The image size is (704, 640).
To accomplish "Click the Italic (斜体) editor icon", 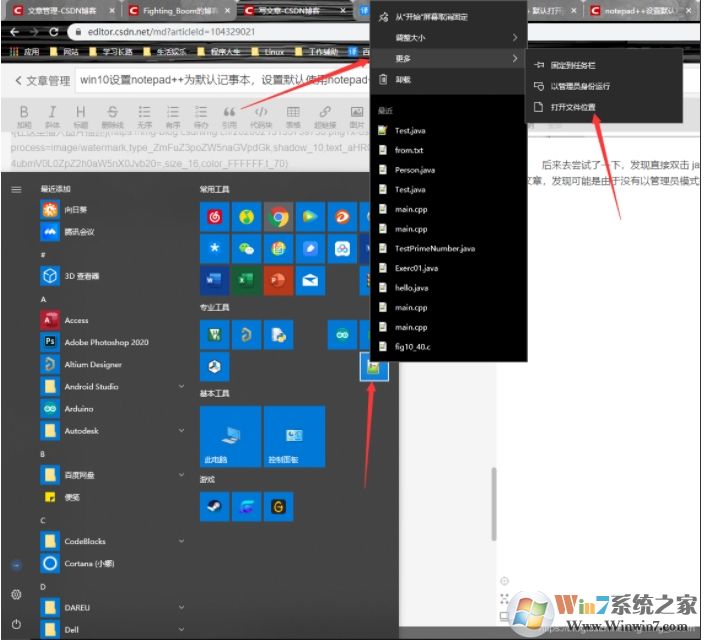I will pyautogui.click(x=53, y=116).
